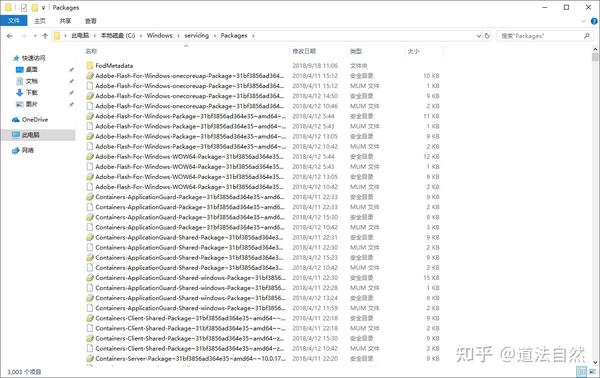The width and height of the screenshot is (600, 378).
Task: Sort by the 名称 column header
Action: (91, 51)
